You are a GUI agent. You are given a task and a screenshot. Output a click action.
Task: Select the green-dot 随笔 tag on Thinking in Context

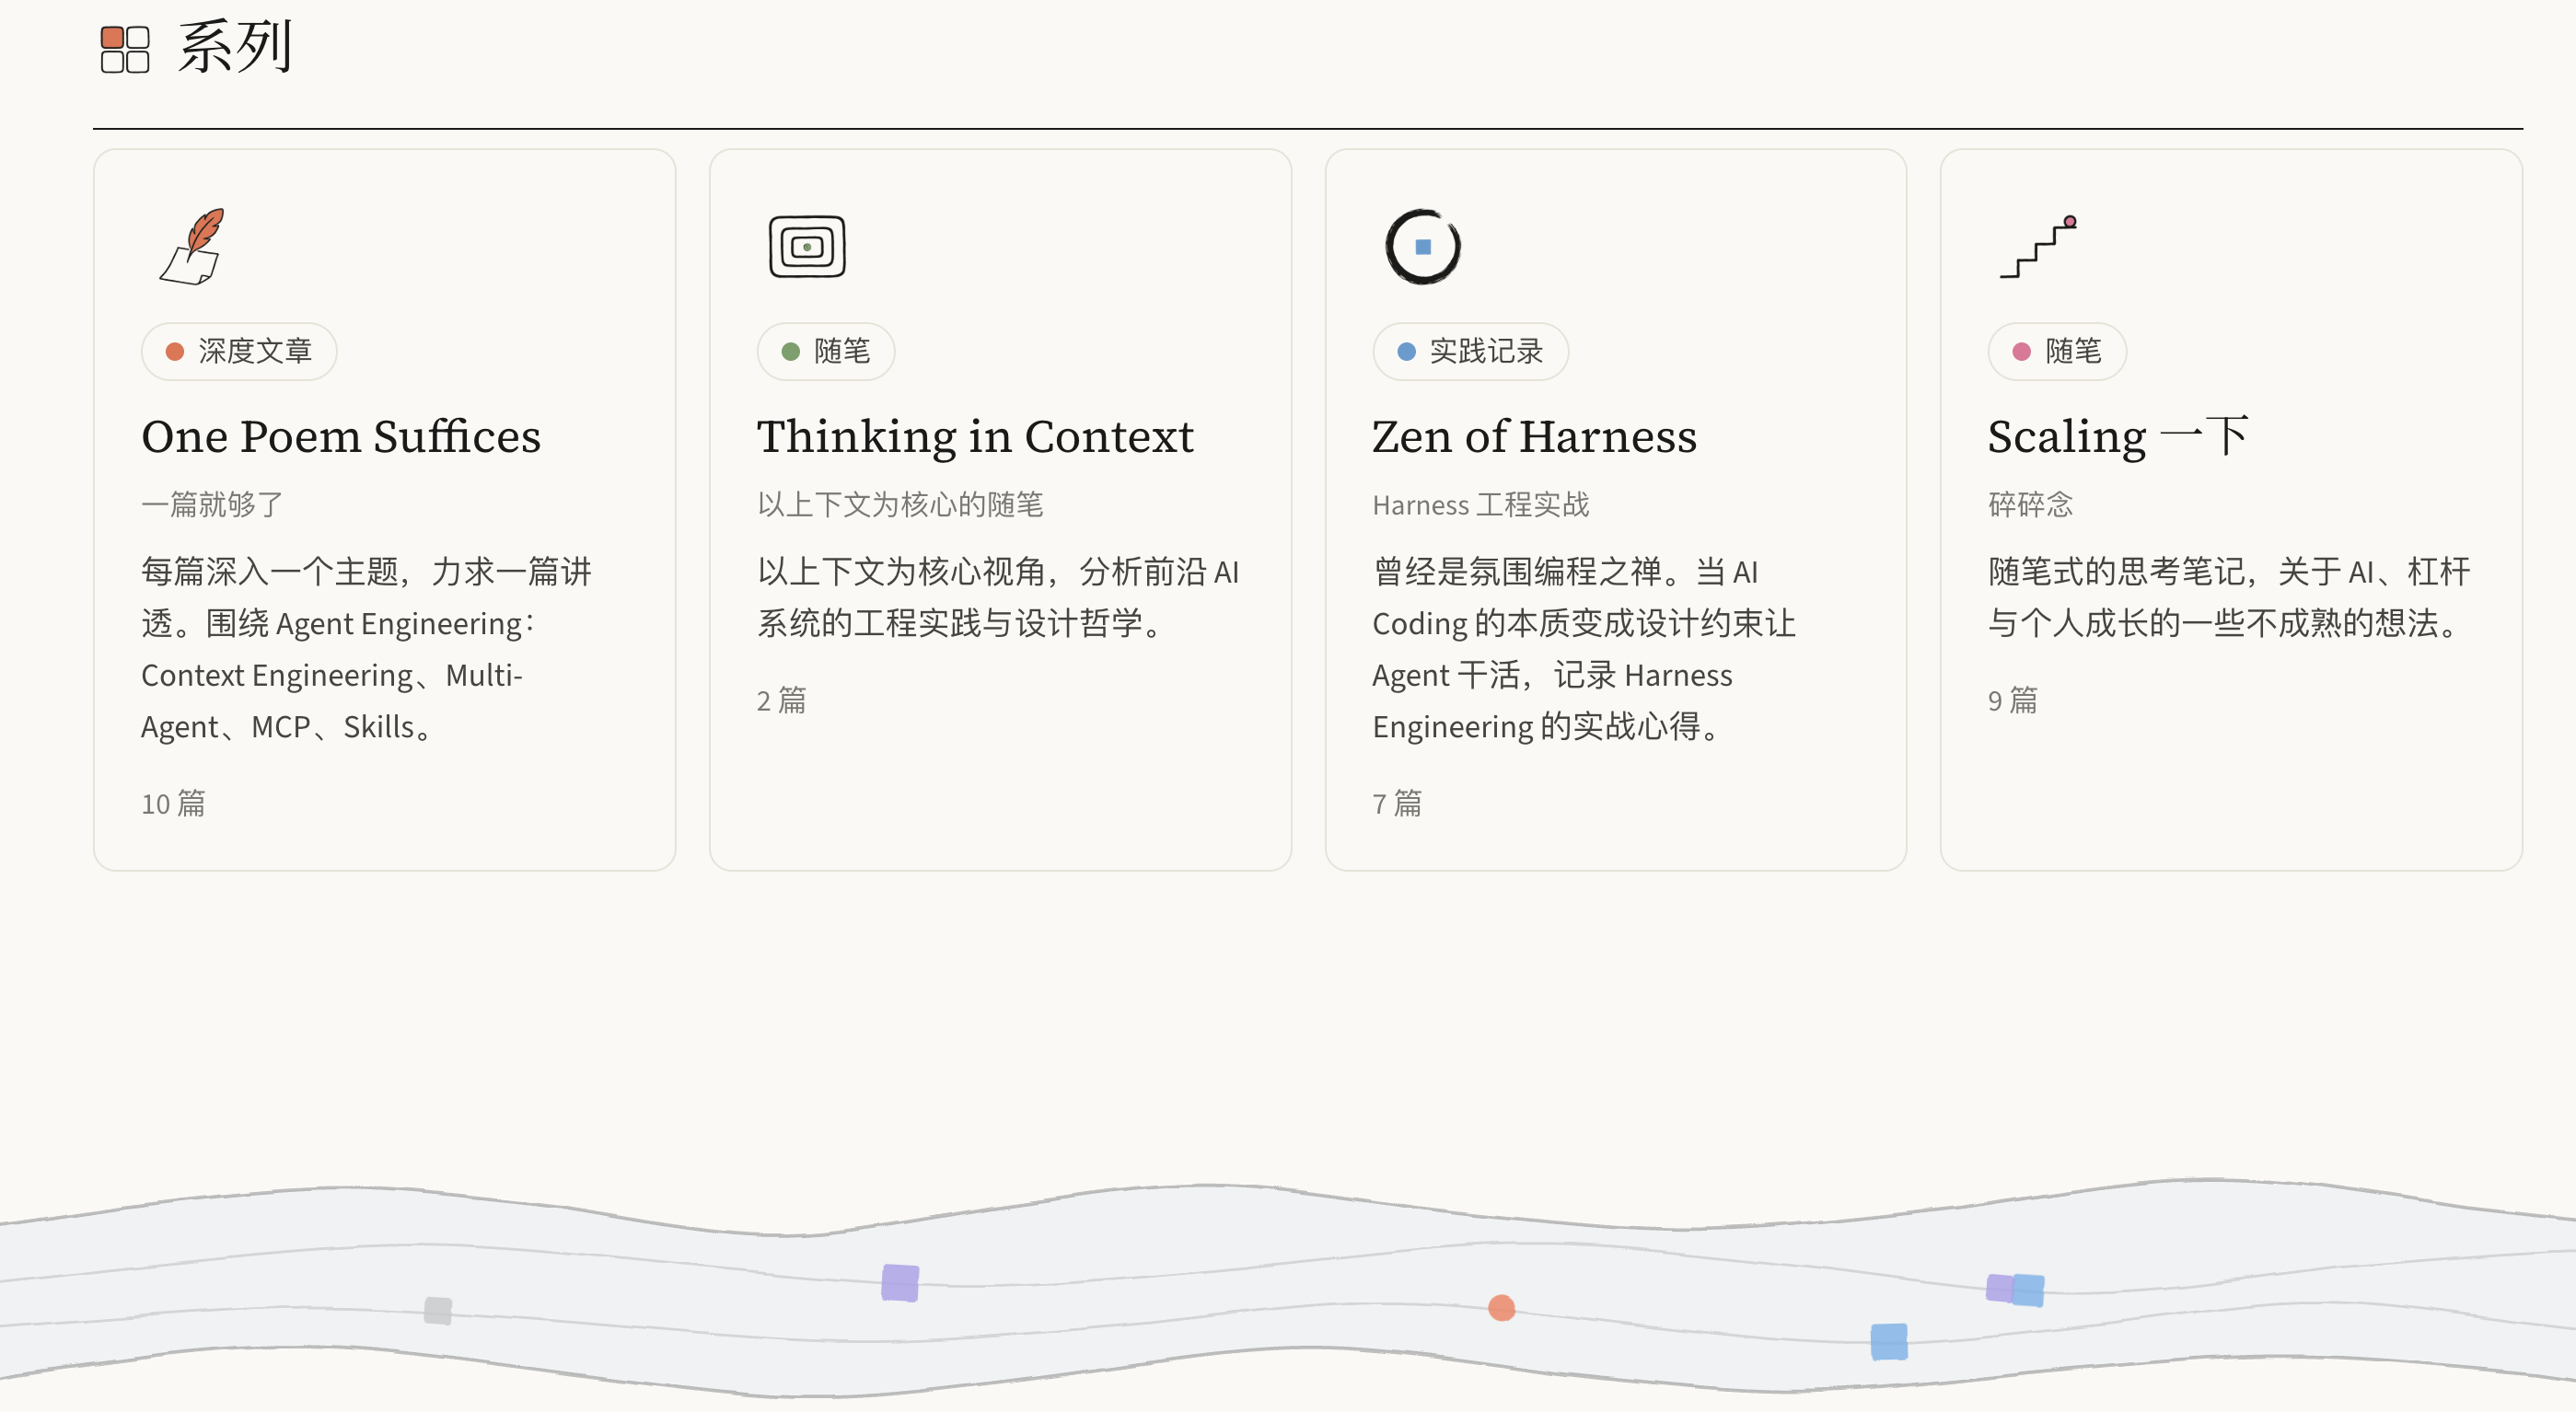click(826, 351)
